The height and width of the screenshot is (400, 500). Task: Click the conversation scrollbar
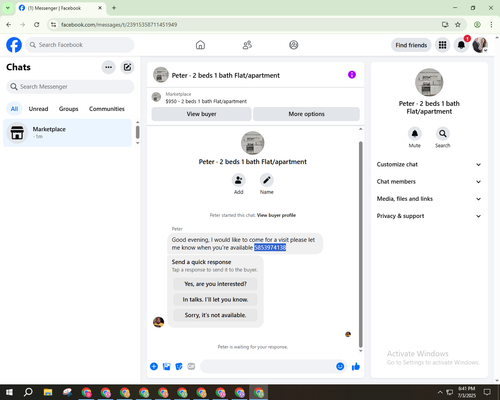[360, 245]
